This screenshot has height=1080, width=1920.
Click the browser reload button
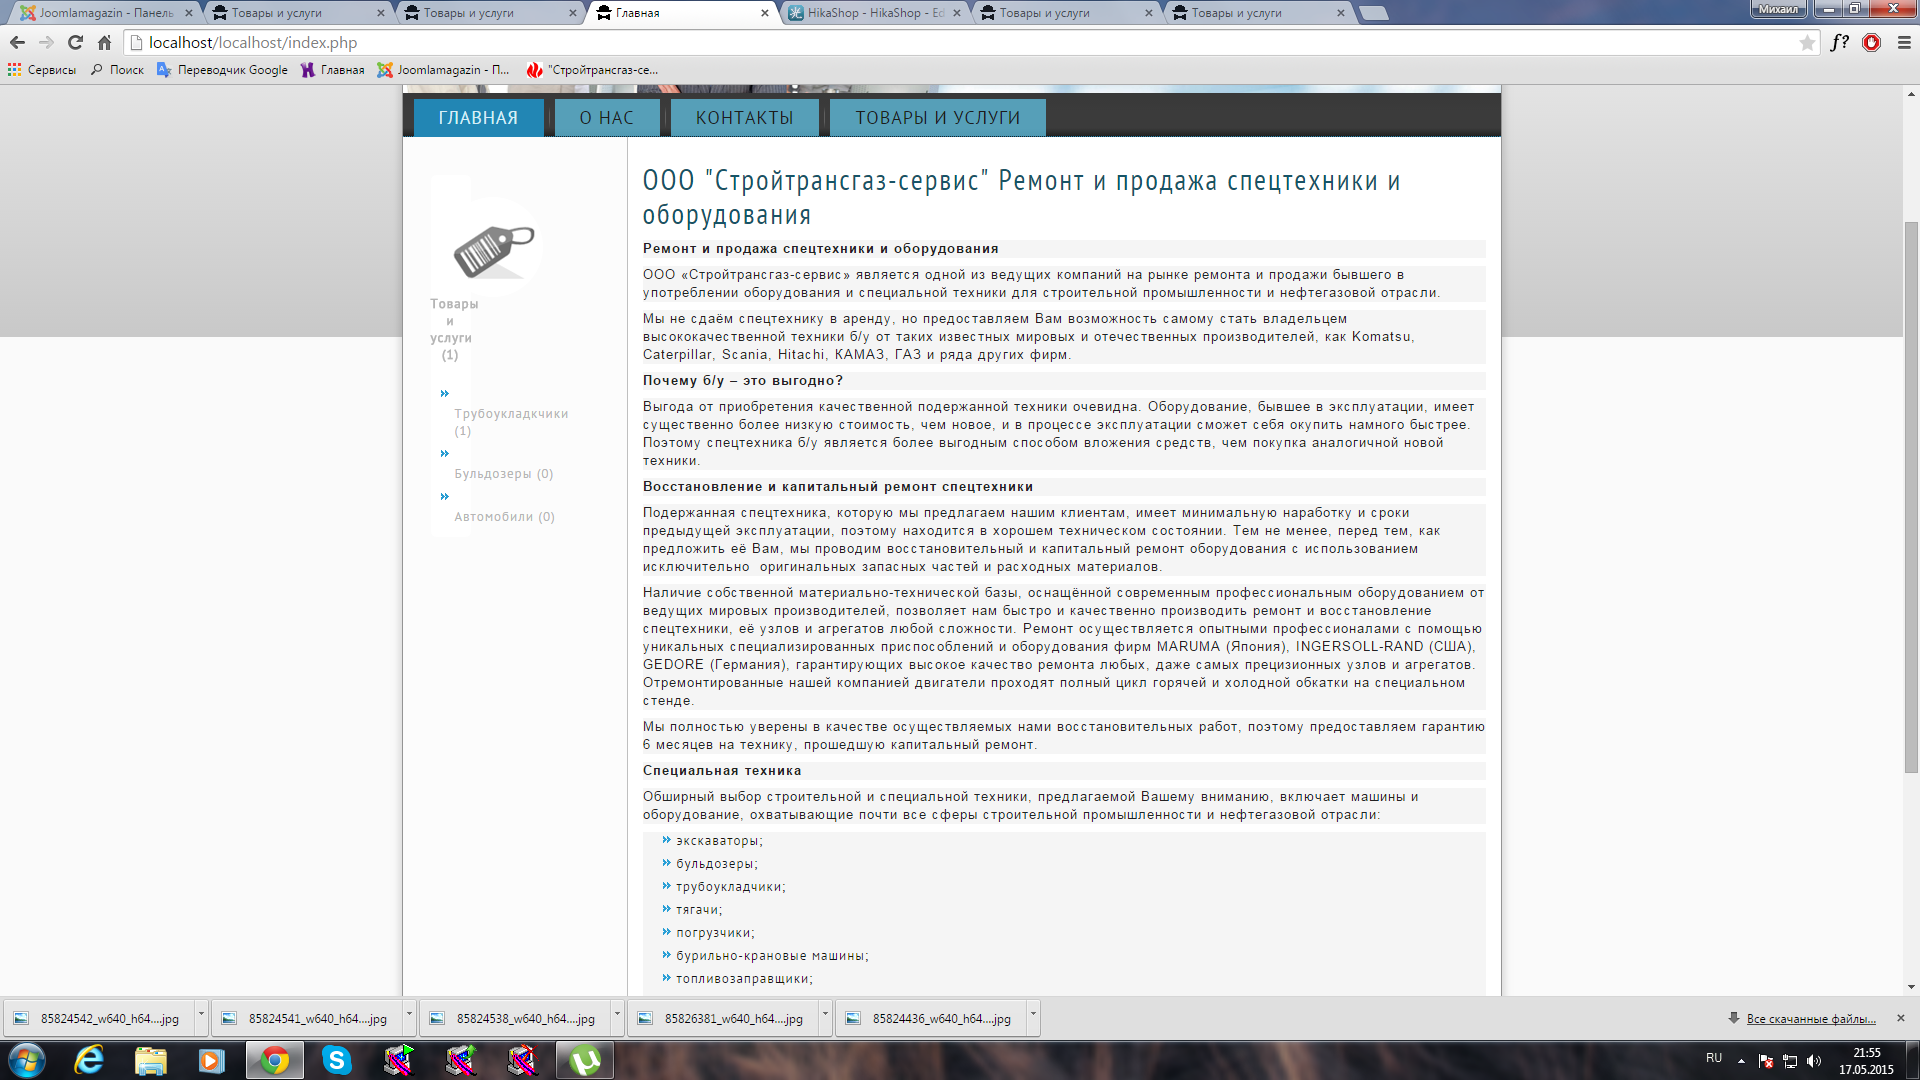(x=75, y=42)
